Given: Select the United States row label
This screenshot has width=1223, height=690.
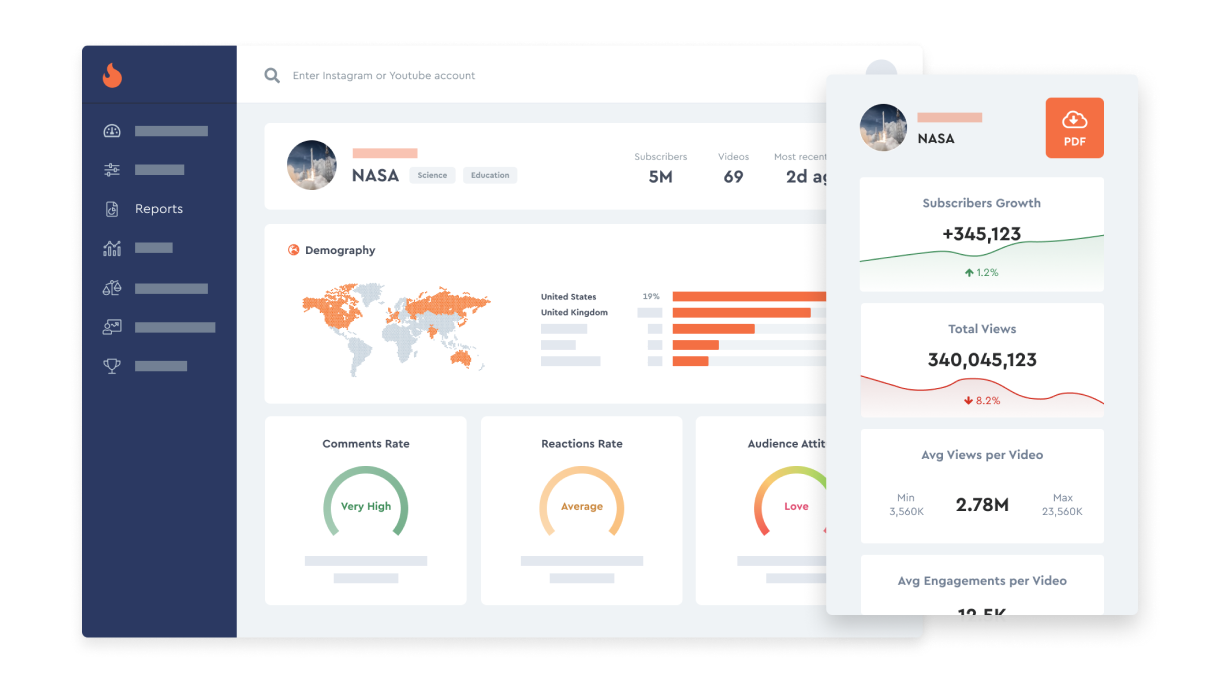Looking at the screenshot, I should click(568, 297).
